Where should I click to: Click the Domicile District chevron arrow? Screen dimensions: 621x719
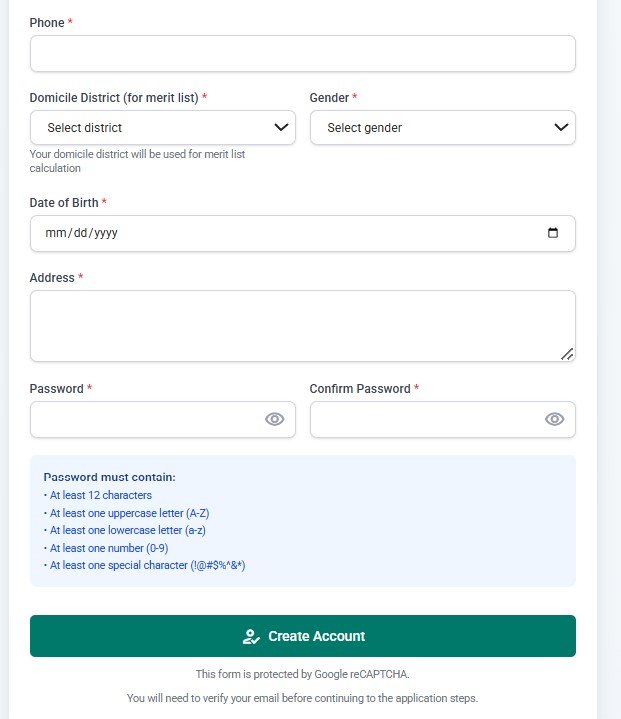pos(282,128)
